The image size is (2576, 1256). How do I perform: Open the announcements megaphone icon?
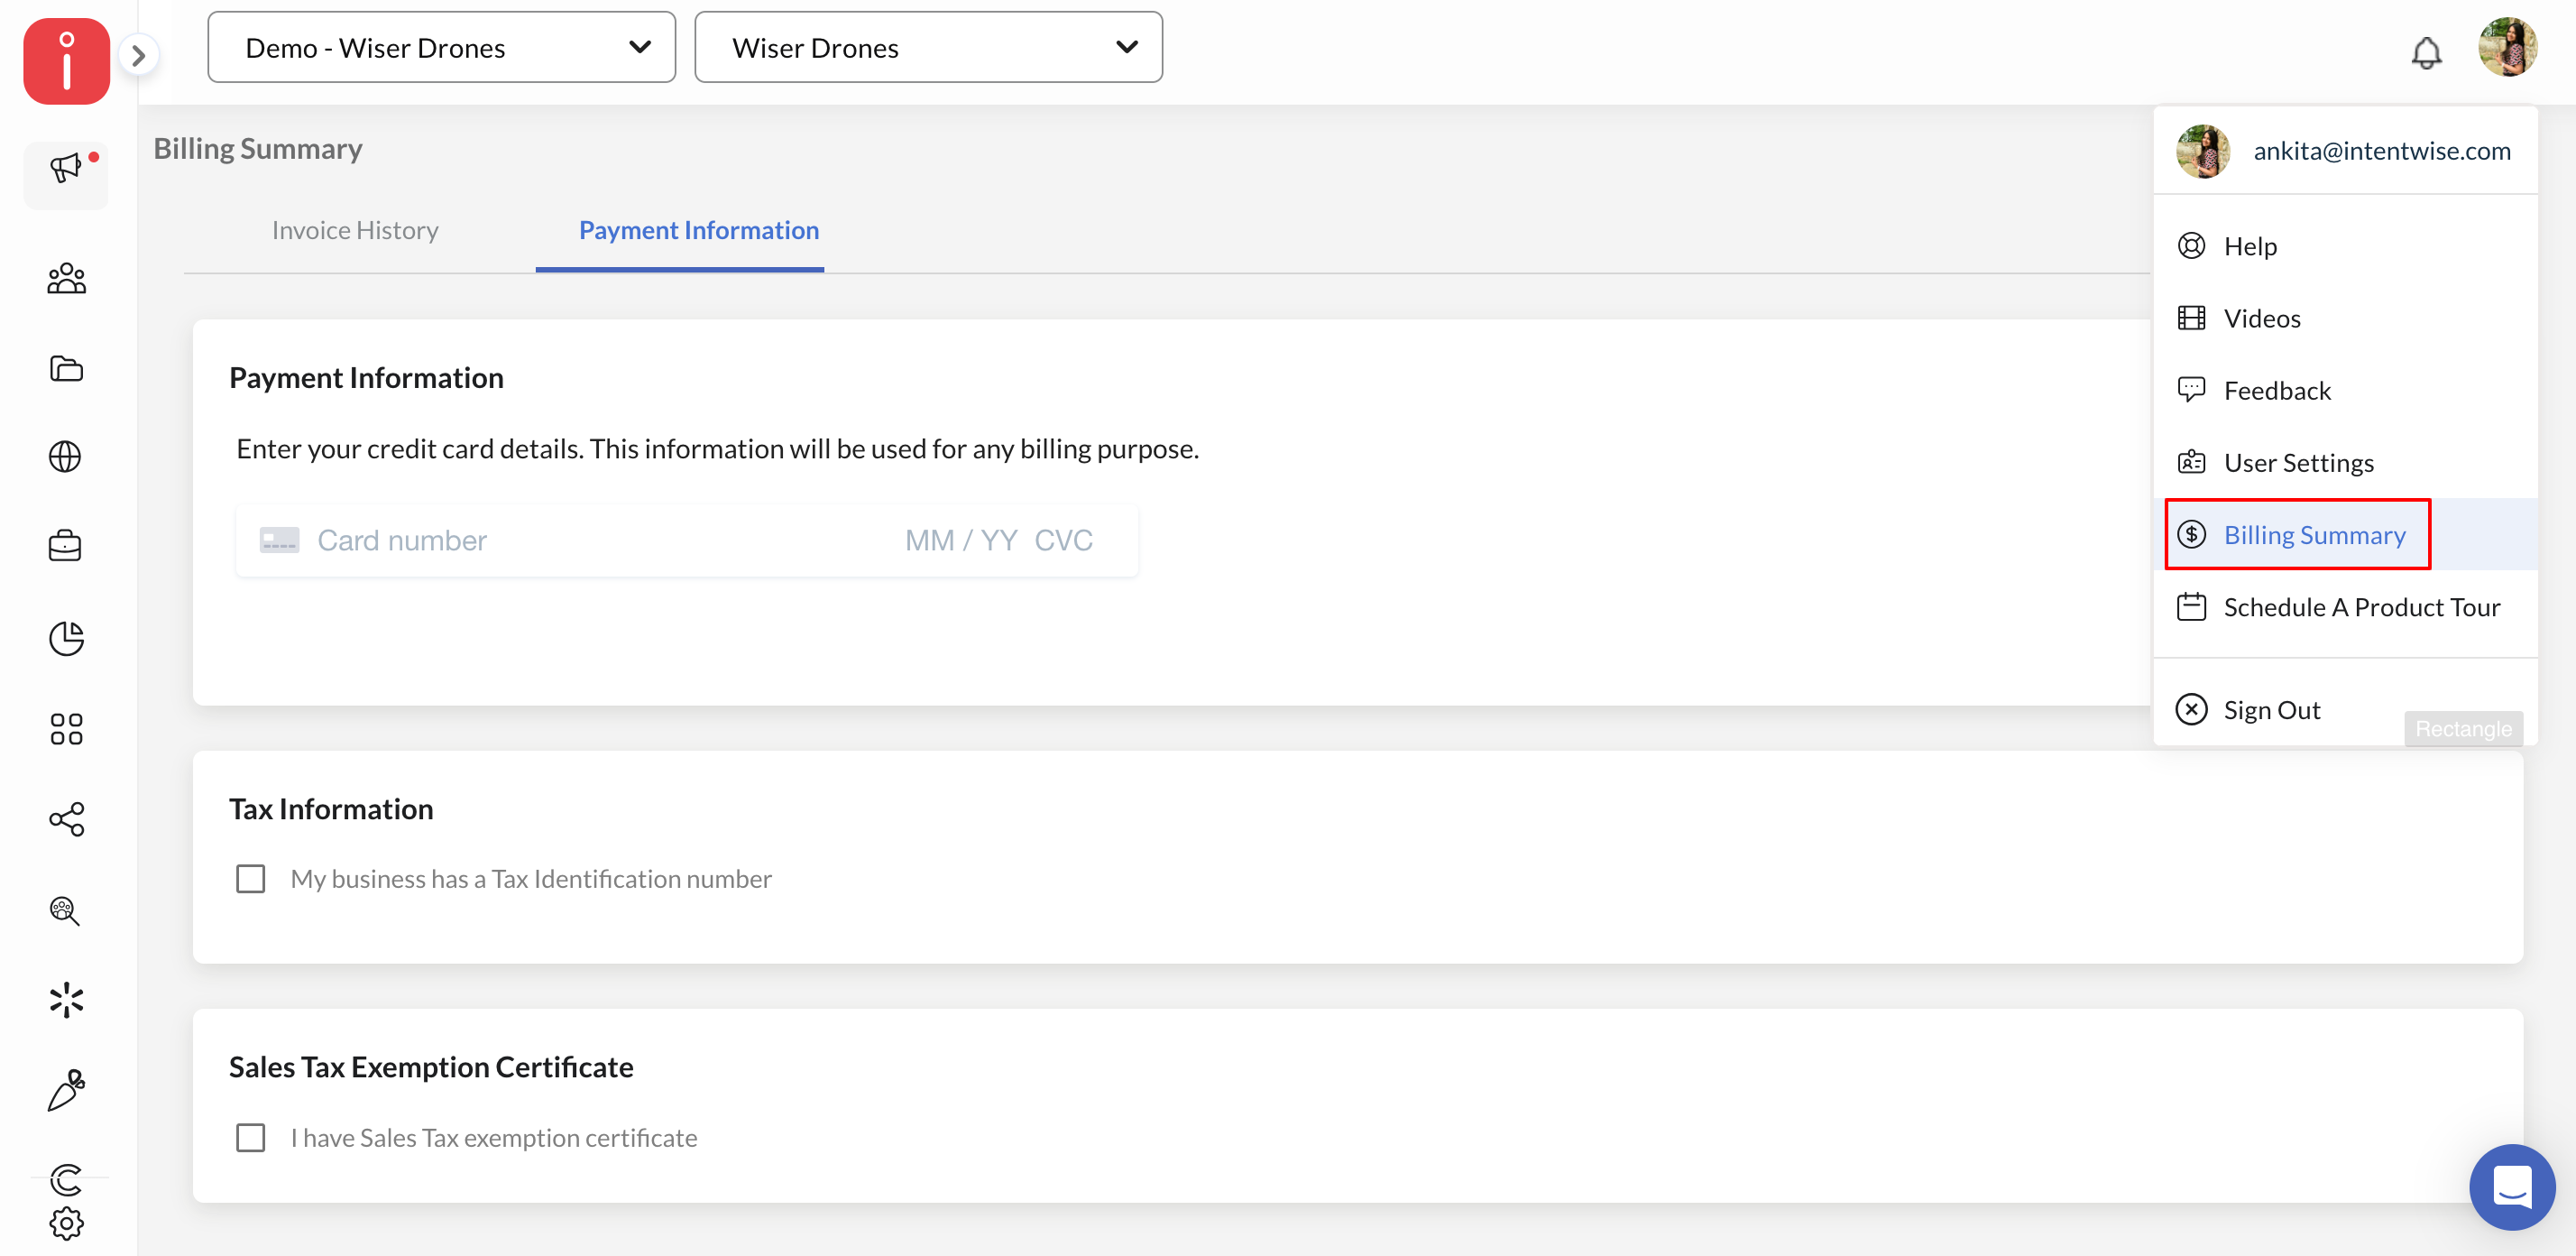tap(66, 168)
